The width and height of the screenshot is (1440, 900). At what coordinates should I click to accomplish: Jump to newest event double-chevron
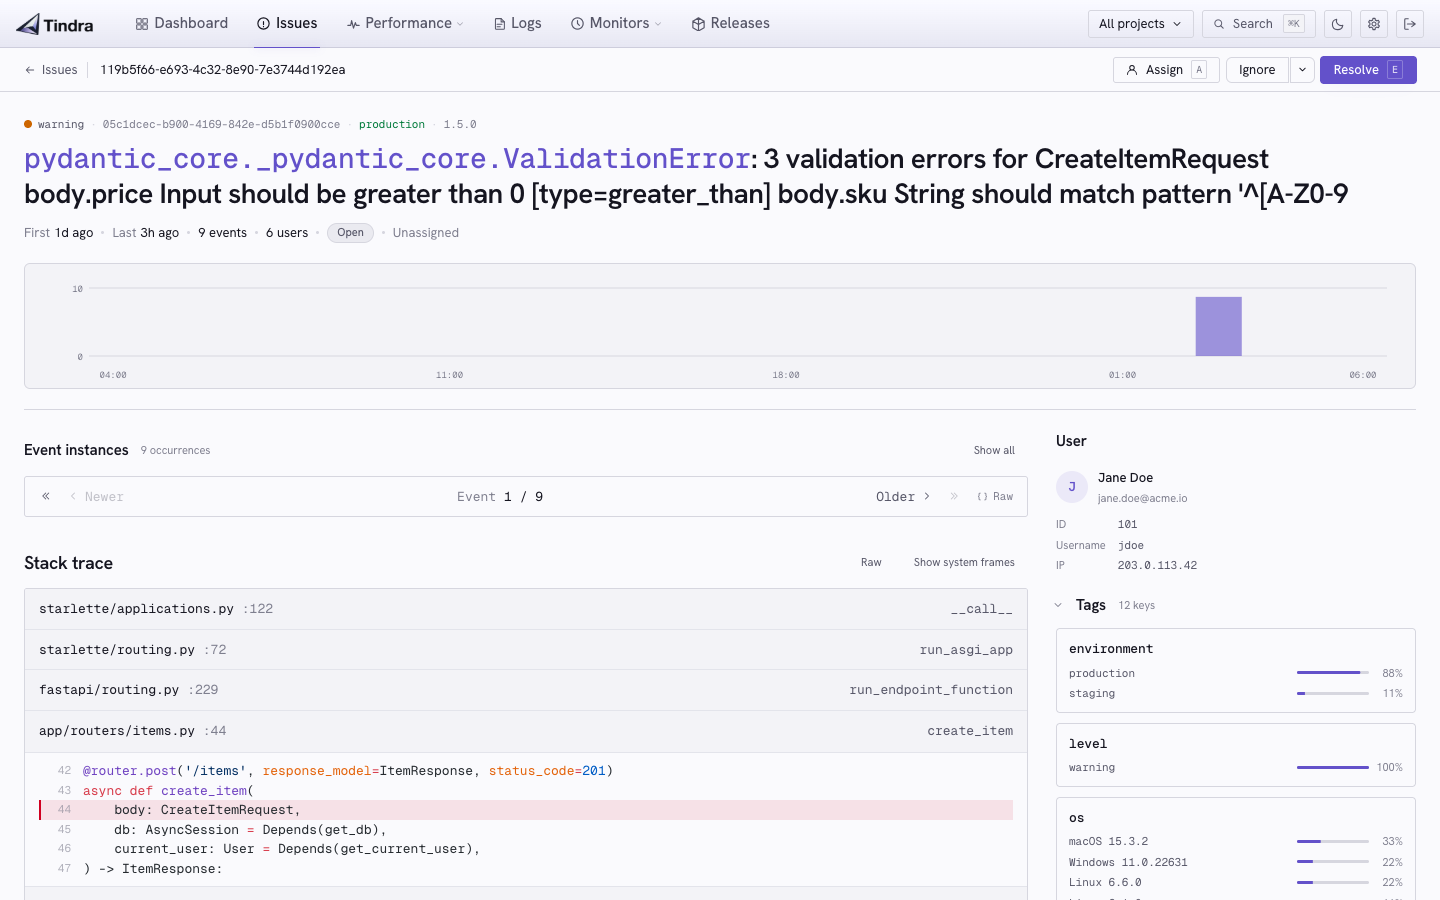(46, 496)
